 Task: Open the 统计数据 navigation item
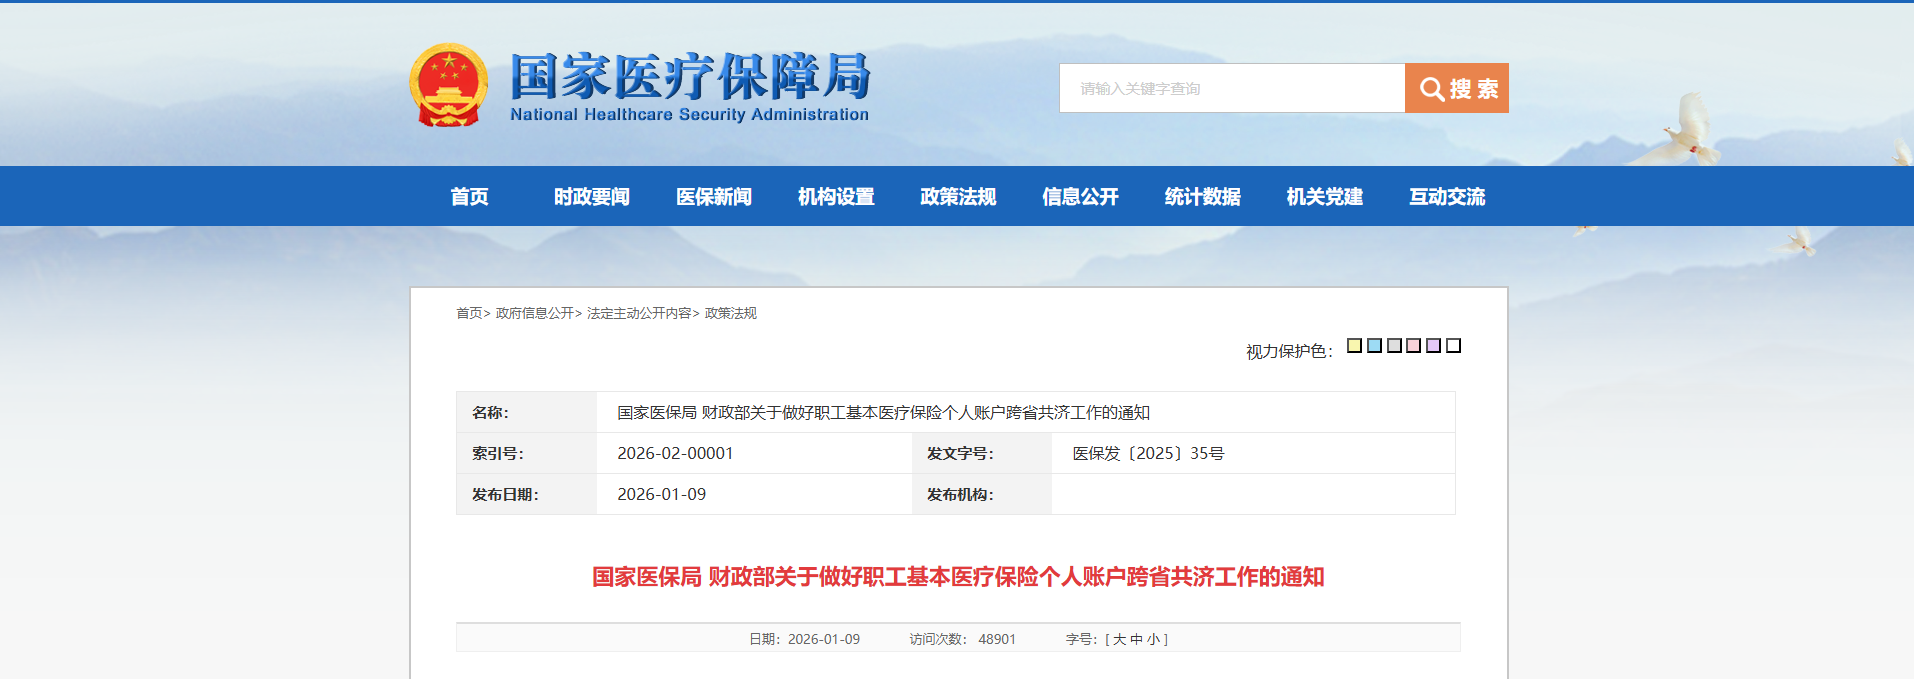pyautogui.click(x=1202, y=196)
